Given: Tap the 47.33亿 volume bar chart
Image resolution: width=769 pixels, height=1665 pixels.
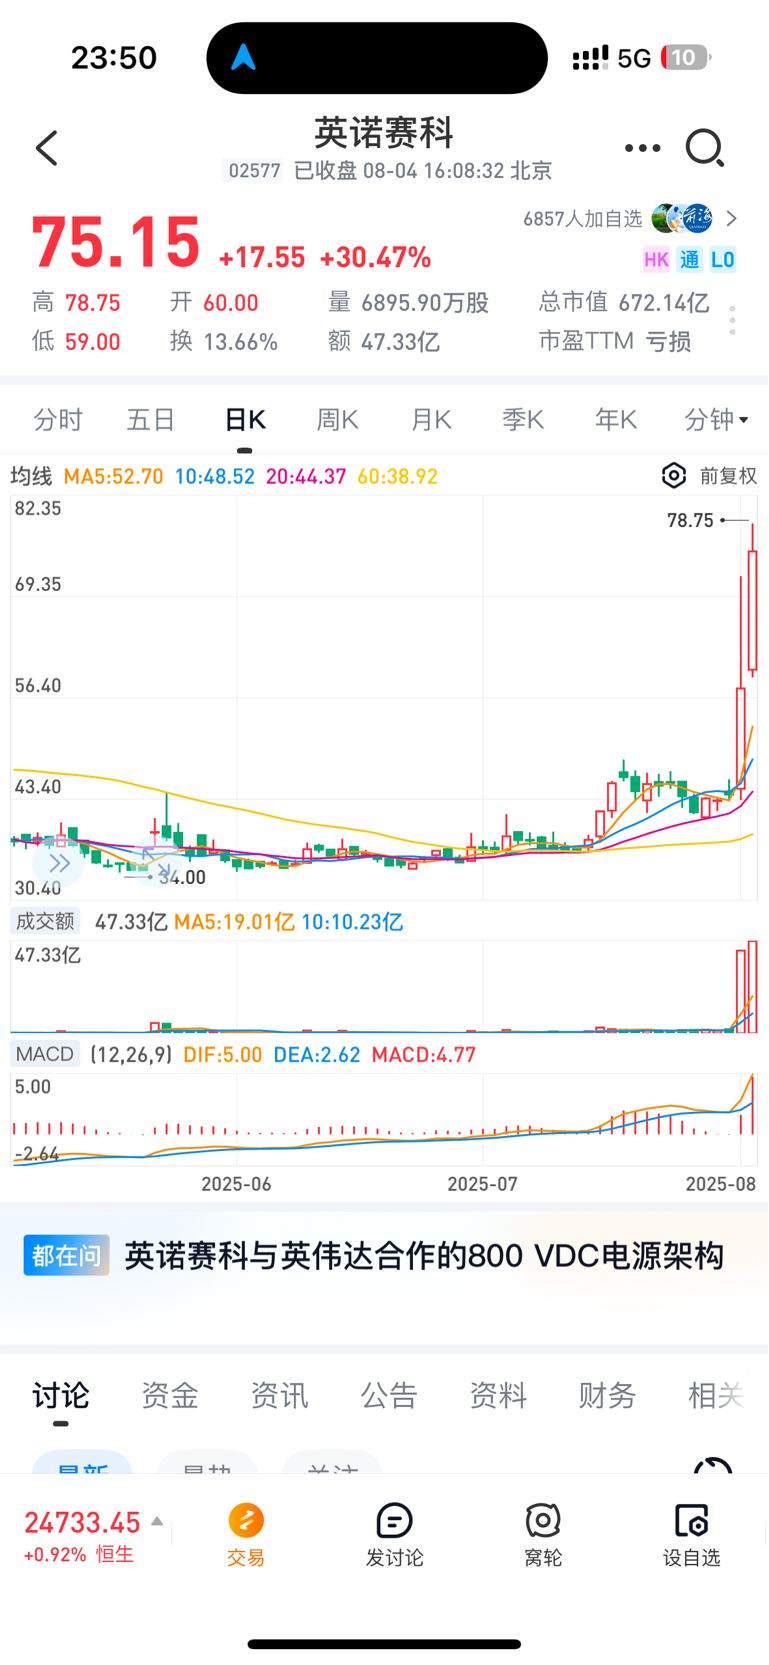Looking at the screenshot, I should (384, 986).
